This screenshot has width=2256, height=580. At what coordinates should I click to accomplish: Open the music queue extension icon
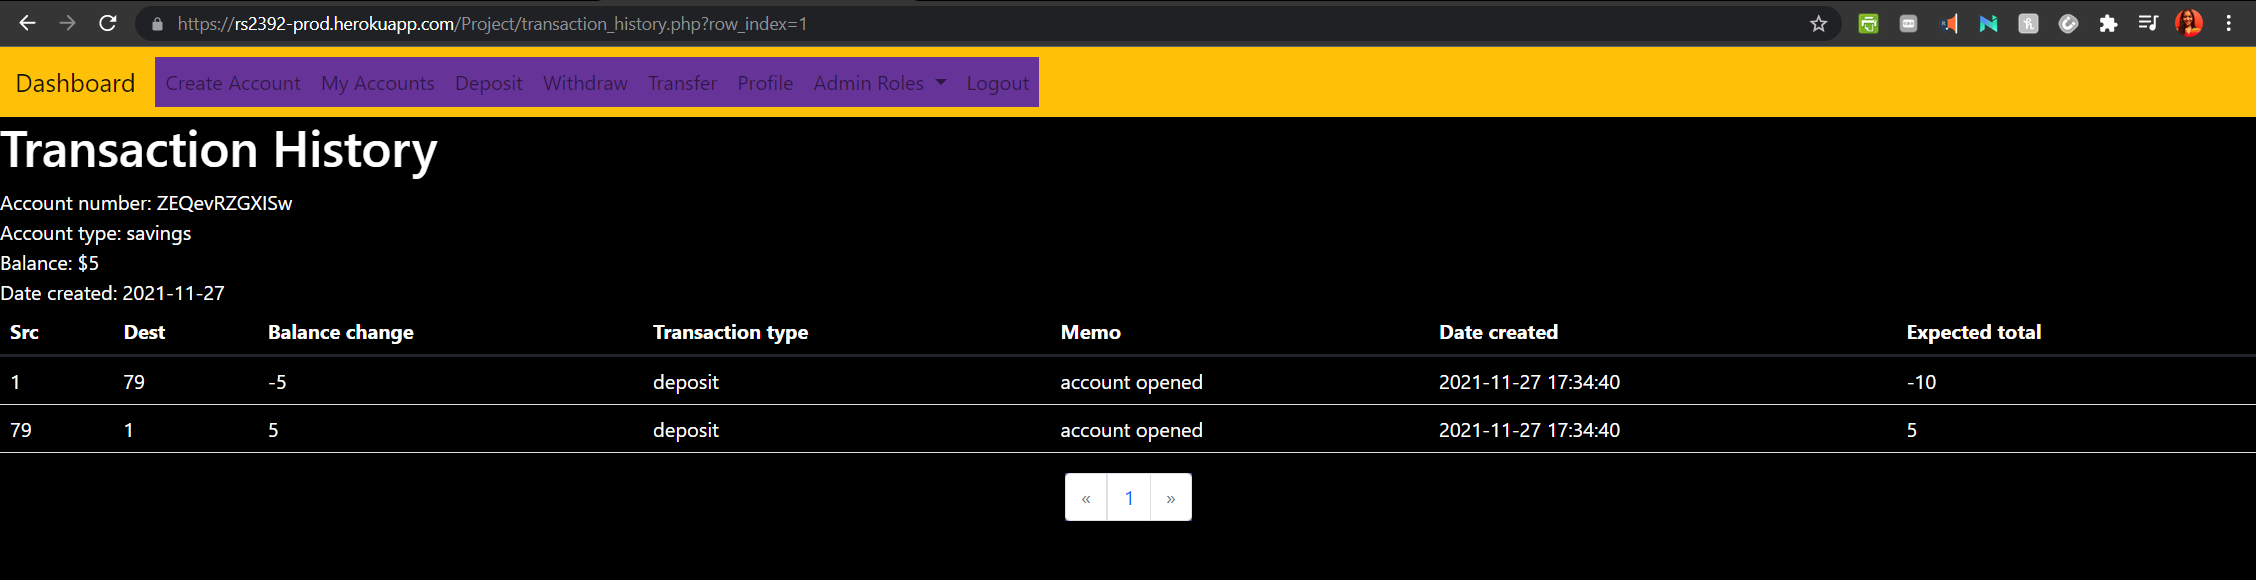(2148, 23)
